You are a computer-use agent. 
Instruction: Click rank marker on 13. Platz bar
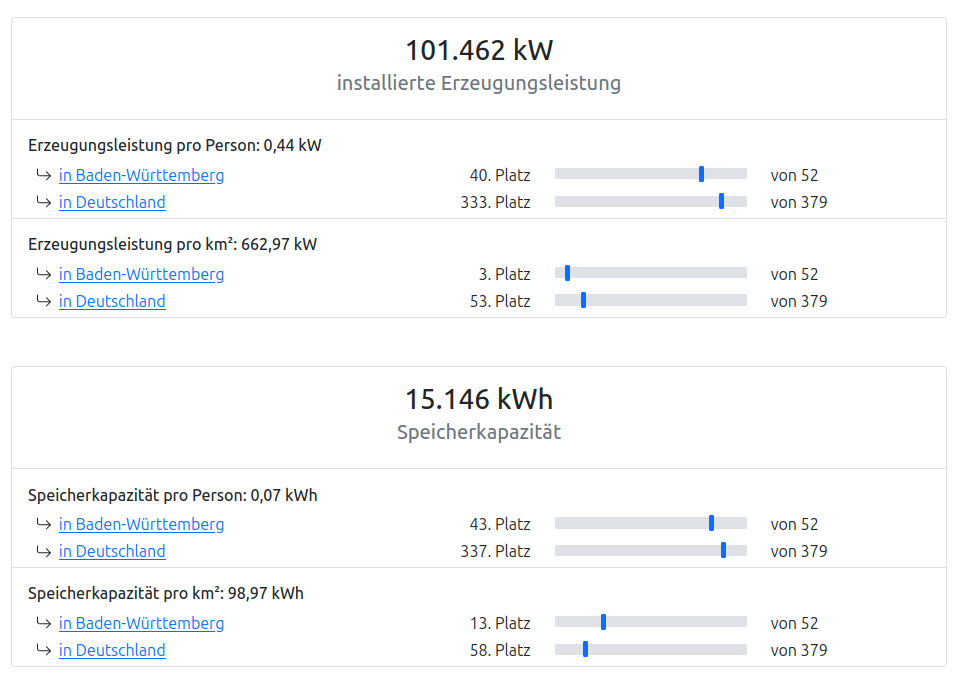tap(604, 621)
